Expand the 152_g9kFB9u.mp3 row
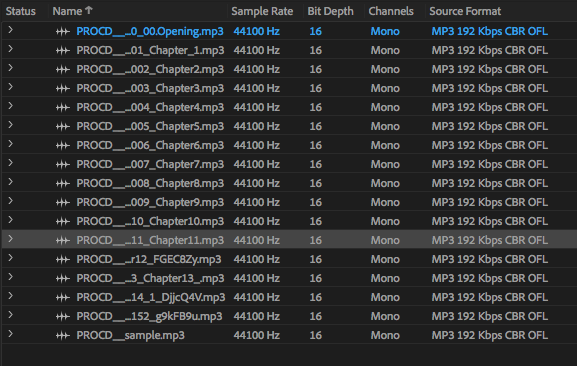 click(10, 315)
